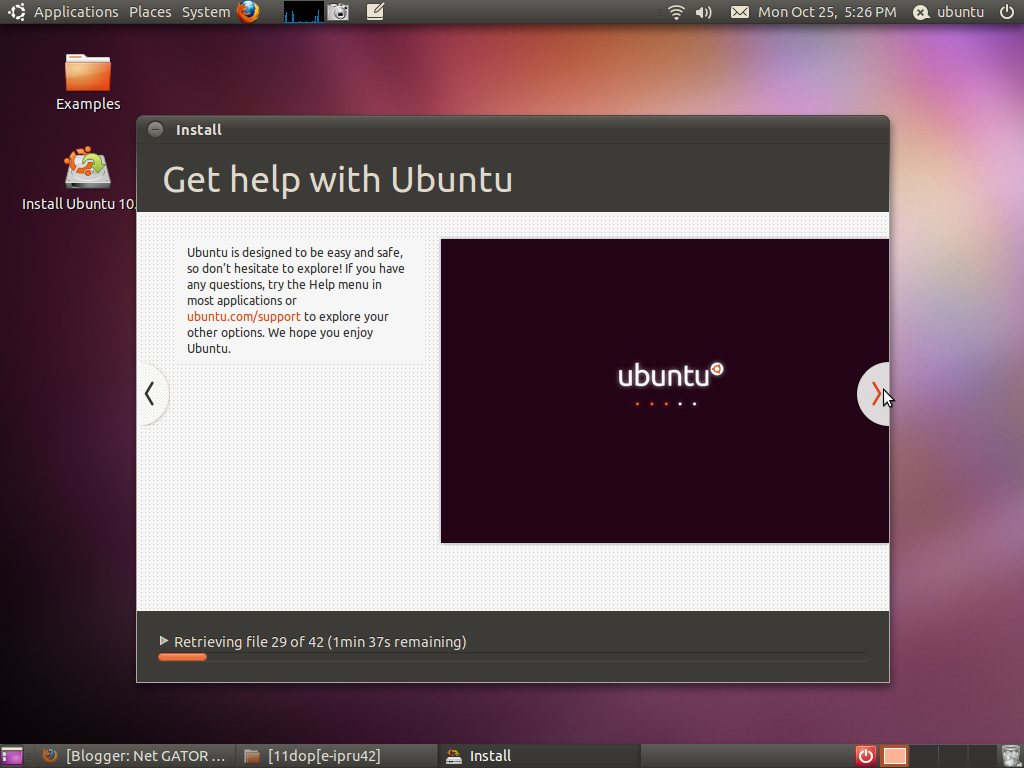Follow the ubuntu.com/support link
The width and height of the screenshot is (1024, 768).
pos(244,317)
